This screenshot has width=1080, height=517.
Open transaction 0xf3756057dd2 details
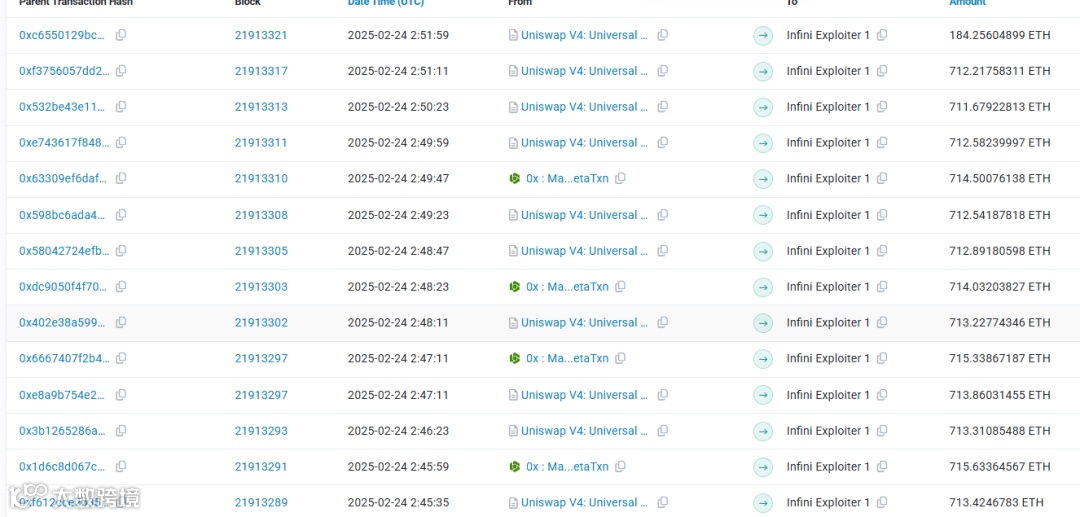[64, 71]
